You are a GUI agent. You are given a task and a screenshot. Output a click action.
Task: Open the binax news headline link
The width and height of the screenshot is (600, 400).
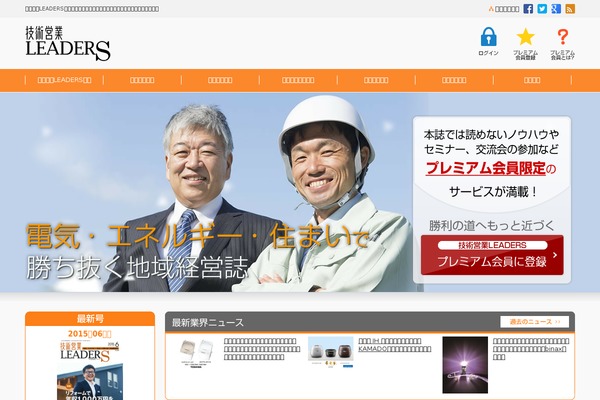(531, 349)
